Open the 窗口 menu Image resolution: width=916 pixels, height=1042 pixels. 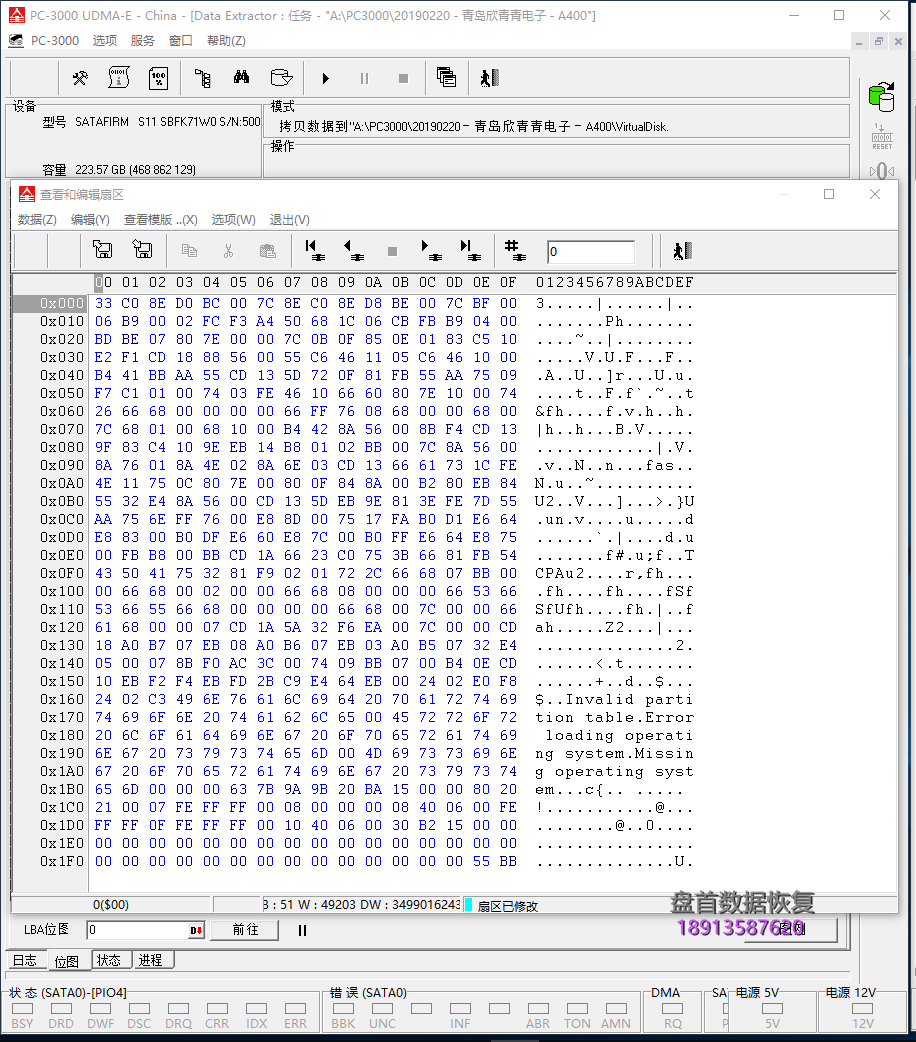[181, 41]
